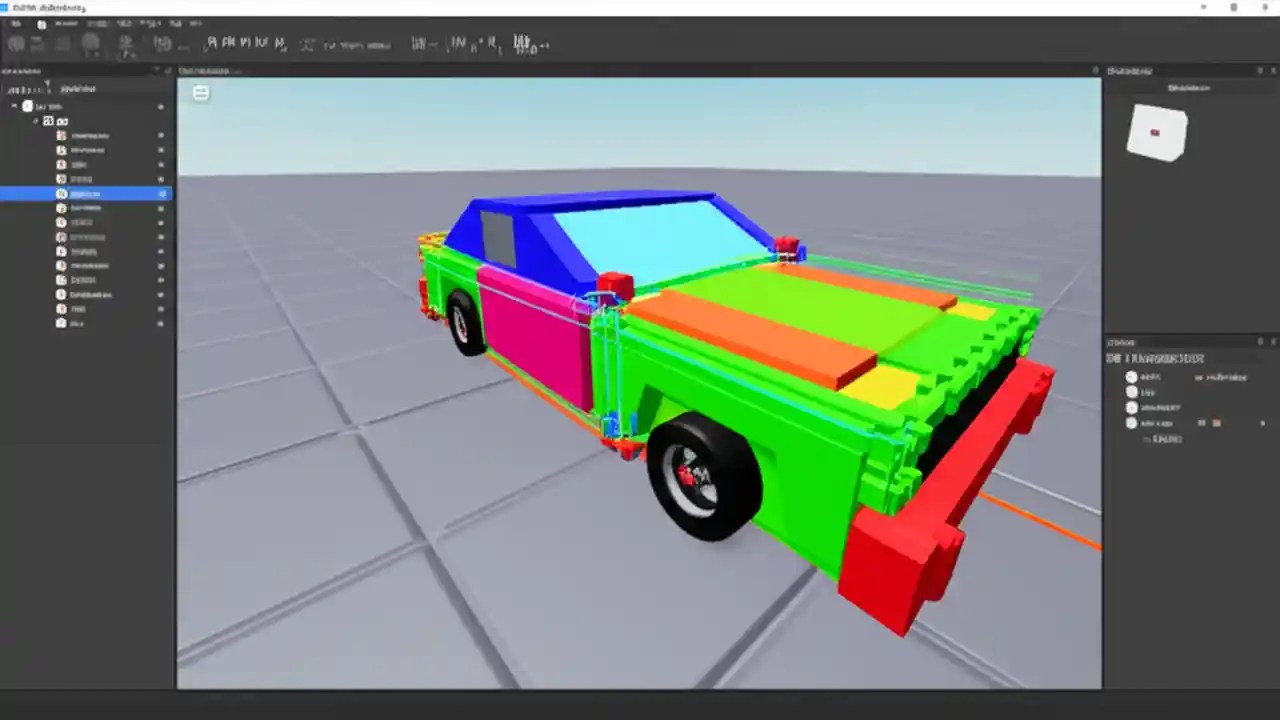This screenshot has width=1280, height=720.
Task: Expand the model node in the Explorer tree
Action: (x=35, y=120)
